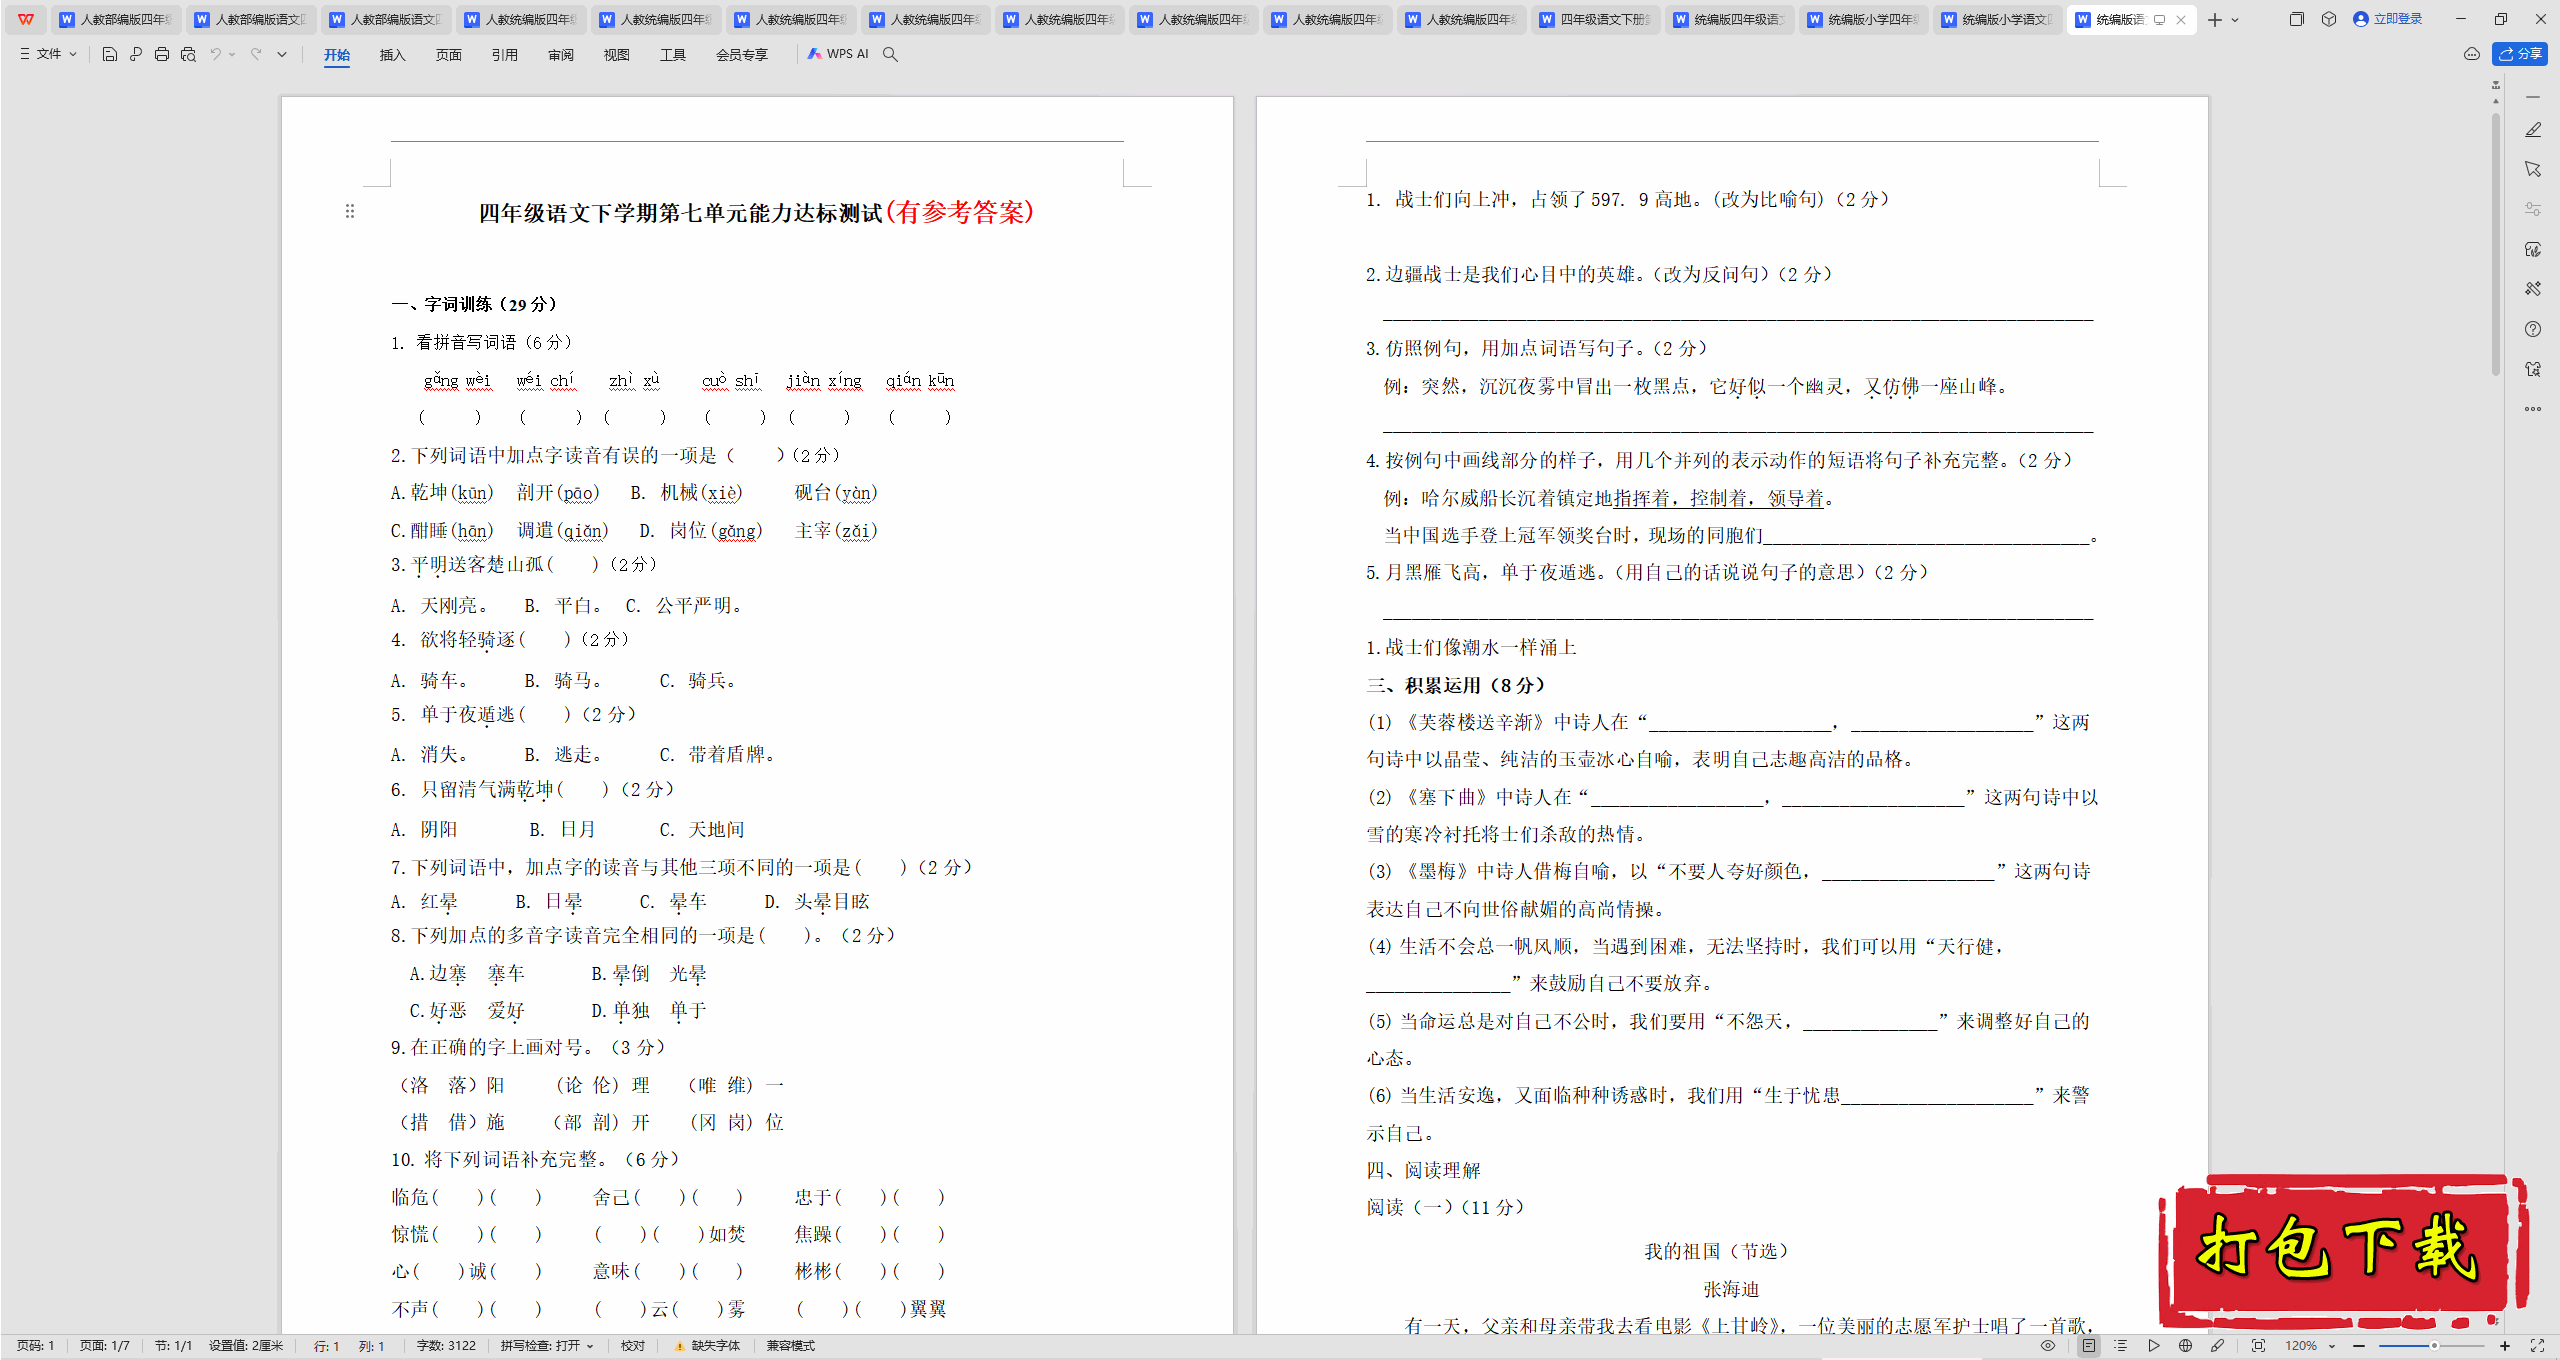Click the Undo arrow icon
The width and height of the screenshot is (2560, 1360).
point(215,54)
